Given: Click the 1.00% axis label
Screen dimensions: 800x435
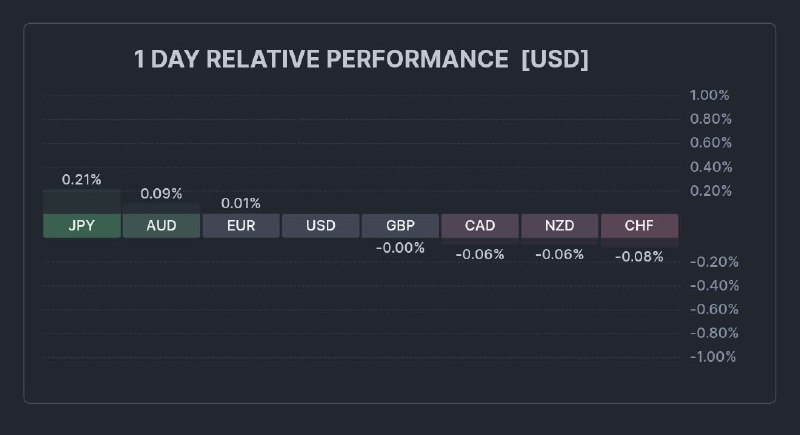Looking at the screenshot, I should (x=710, y=96).
